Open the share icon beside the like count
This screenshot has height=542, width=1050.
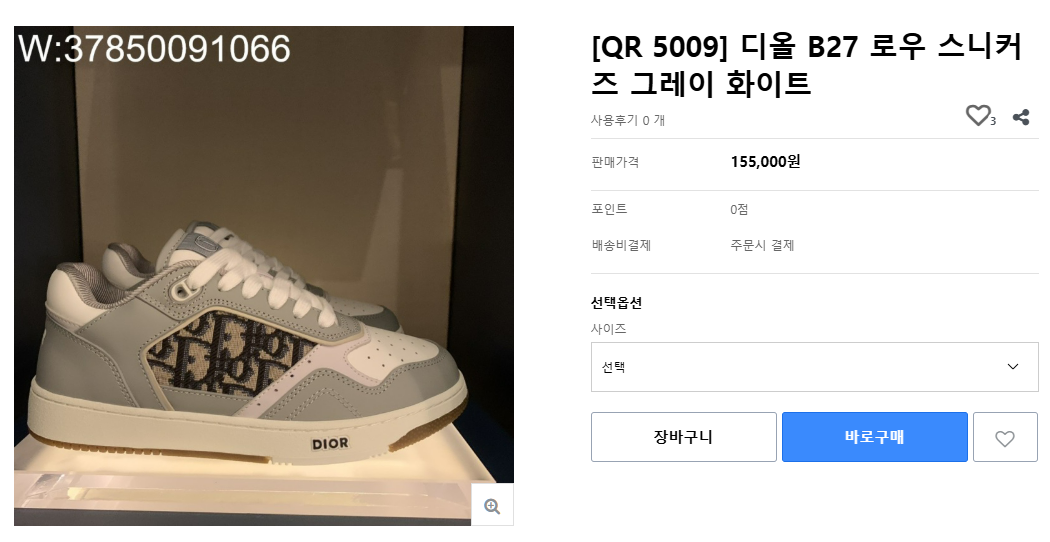click(1021, 117)
